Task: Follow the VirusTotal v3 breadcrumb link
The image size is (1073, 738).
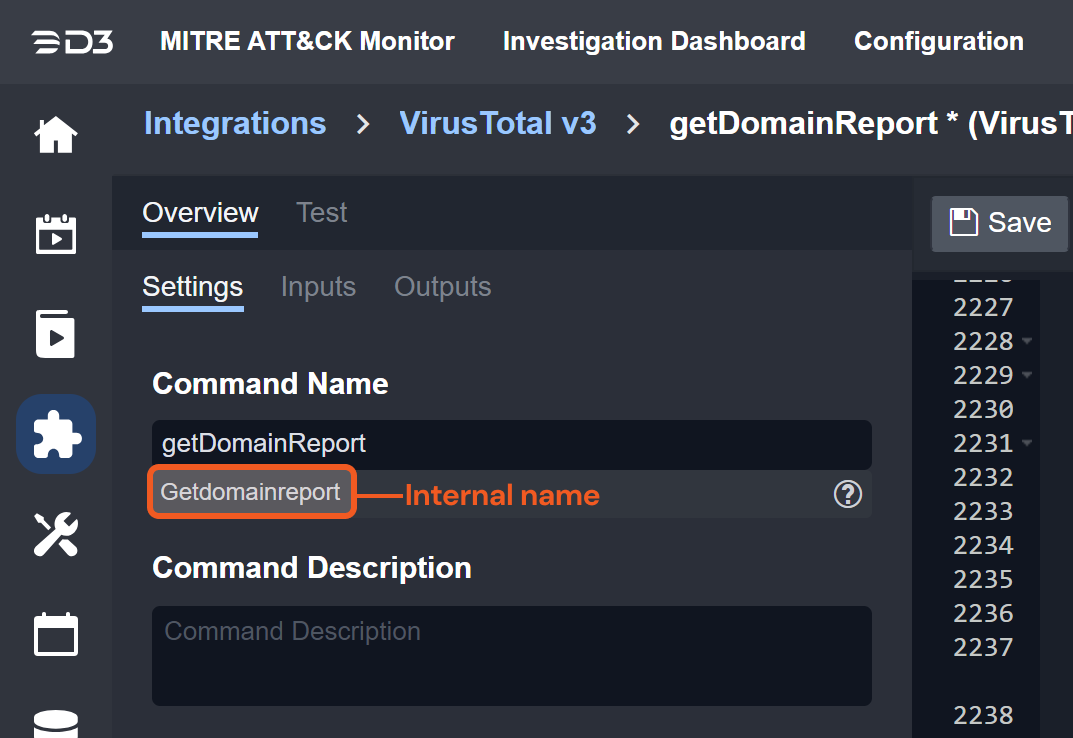Action: click(x=497, y=124)
